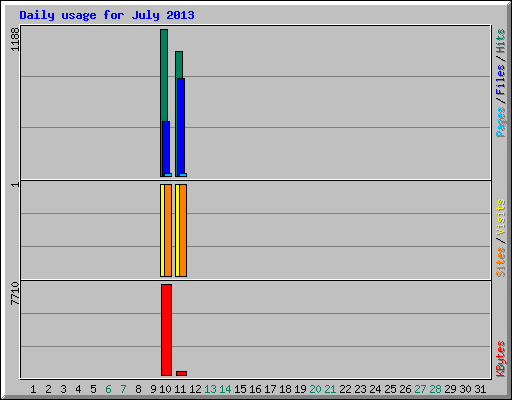The image size is (512, 400).
Task: Click the yellow Visits bar for day 11
Action: point(177,230)
